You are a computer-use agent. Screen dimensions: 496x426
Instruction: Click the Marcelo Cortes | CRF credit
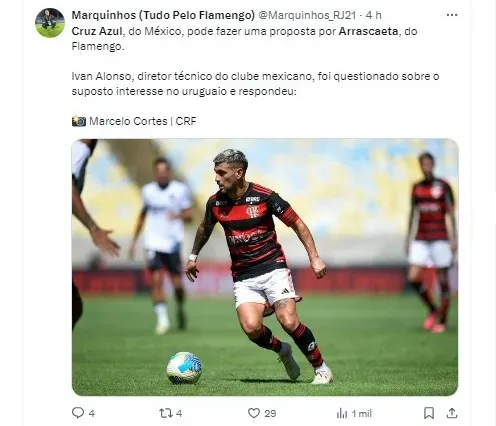(143, 121)
